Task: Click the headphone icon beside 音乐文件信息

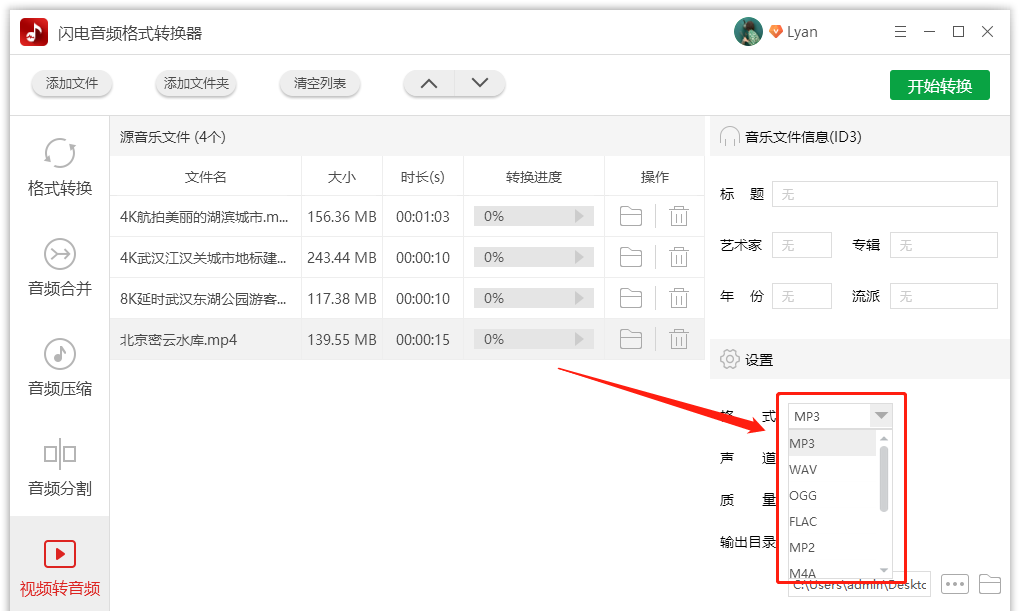Action: pyautogui.click(x=729, y=137)
